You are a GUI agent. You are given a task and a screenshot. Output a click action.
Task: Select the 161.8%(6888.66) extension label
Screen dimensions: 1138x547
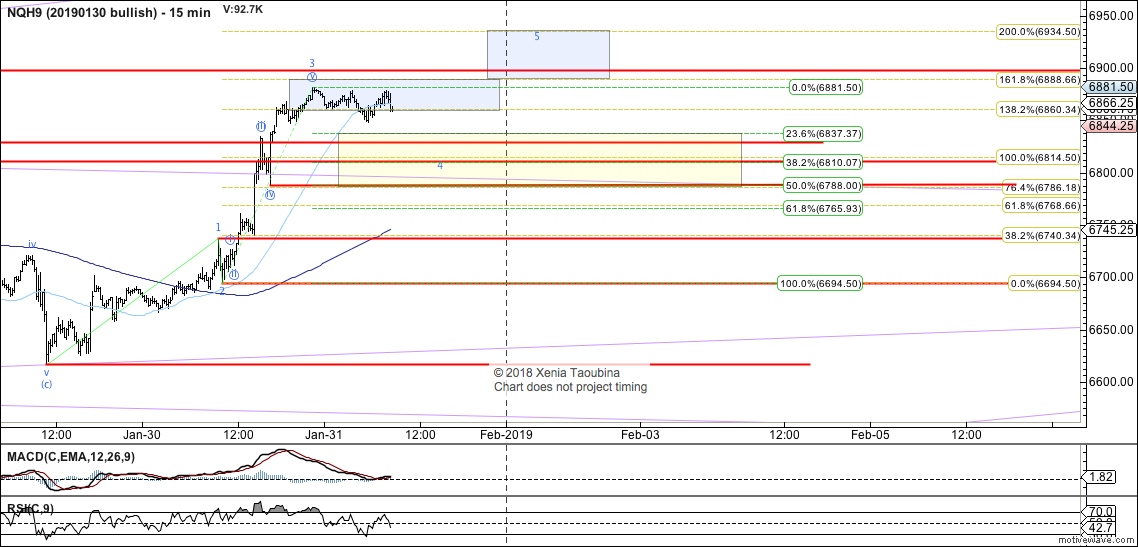tap(1039, 79)
